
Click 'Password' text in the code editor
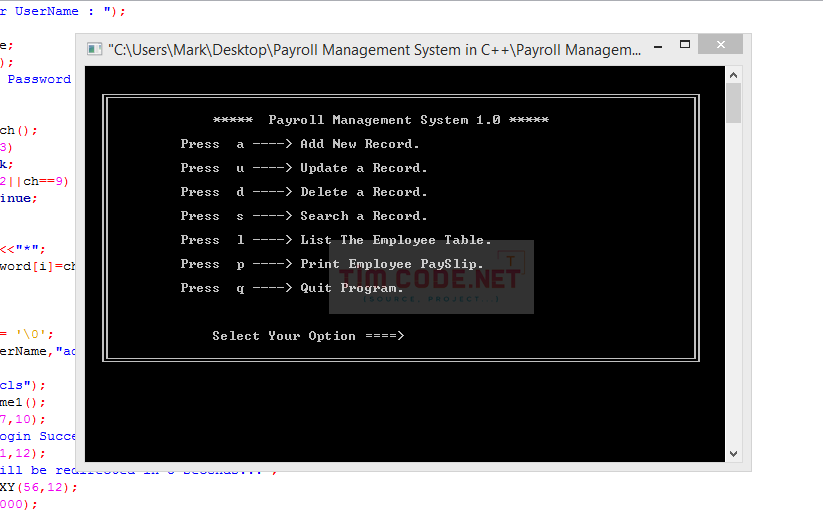click(39, 79)
